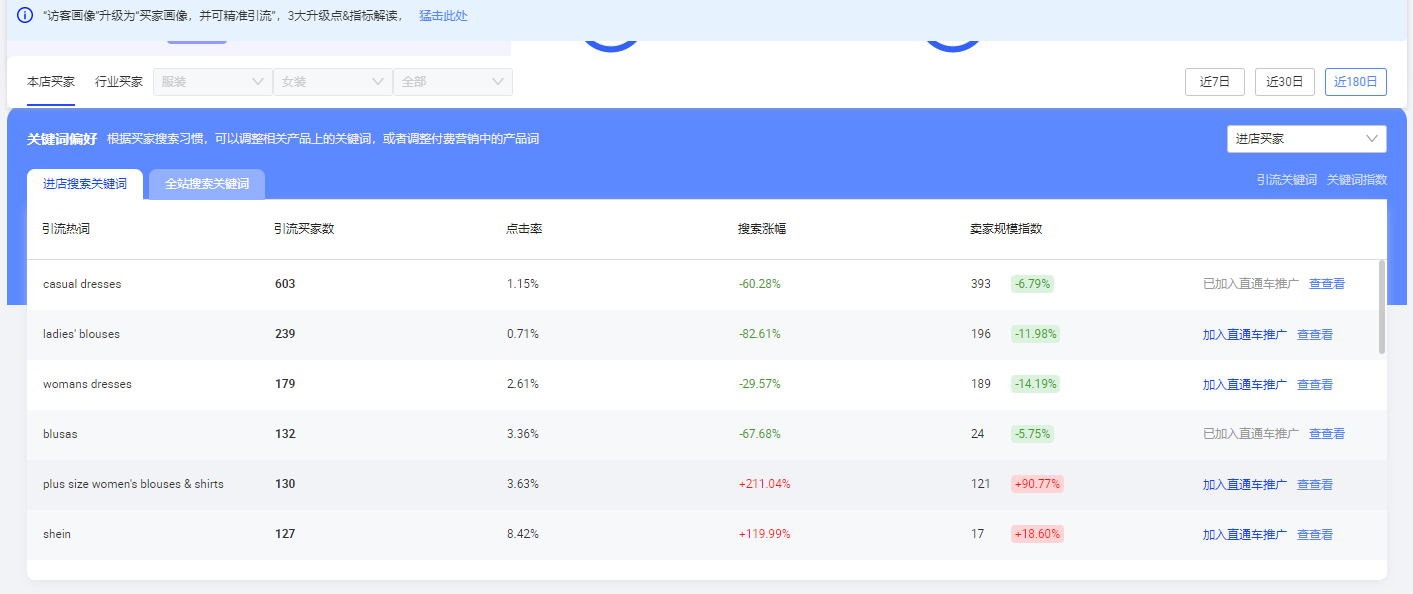Add ladies' blouses to 直通车推广
This screenshot has width=1413, height=594.
pyautogui.click(x=1244, y=334)
